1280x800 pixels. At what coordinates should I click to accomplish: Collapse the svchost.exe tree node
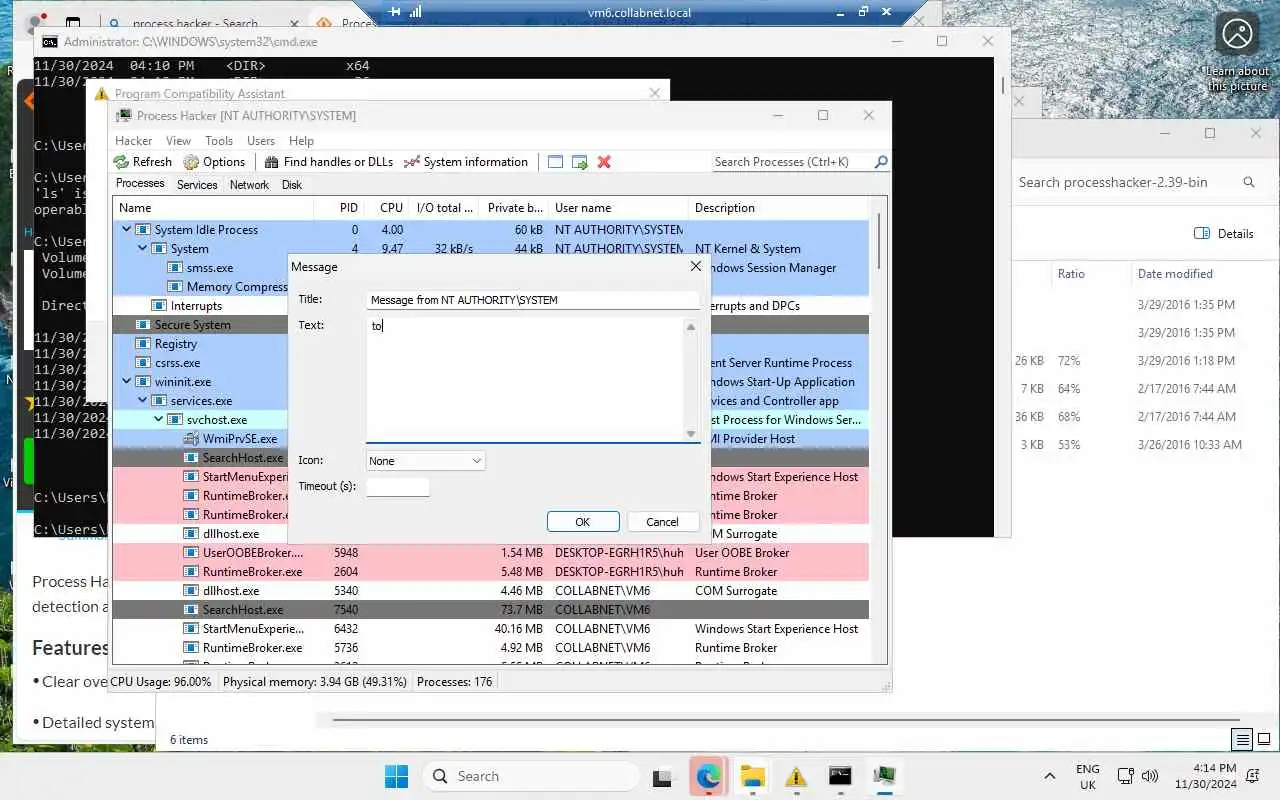click(x=158, y=420)
